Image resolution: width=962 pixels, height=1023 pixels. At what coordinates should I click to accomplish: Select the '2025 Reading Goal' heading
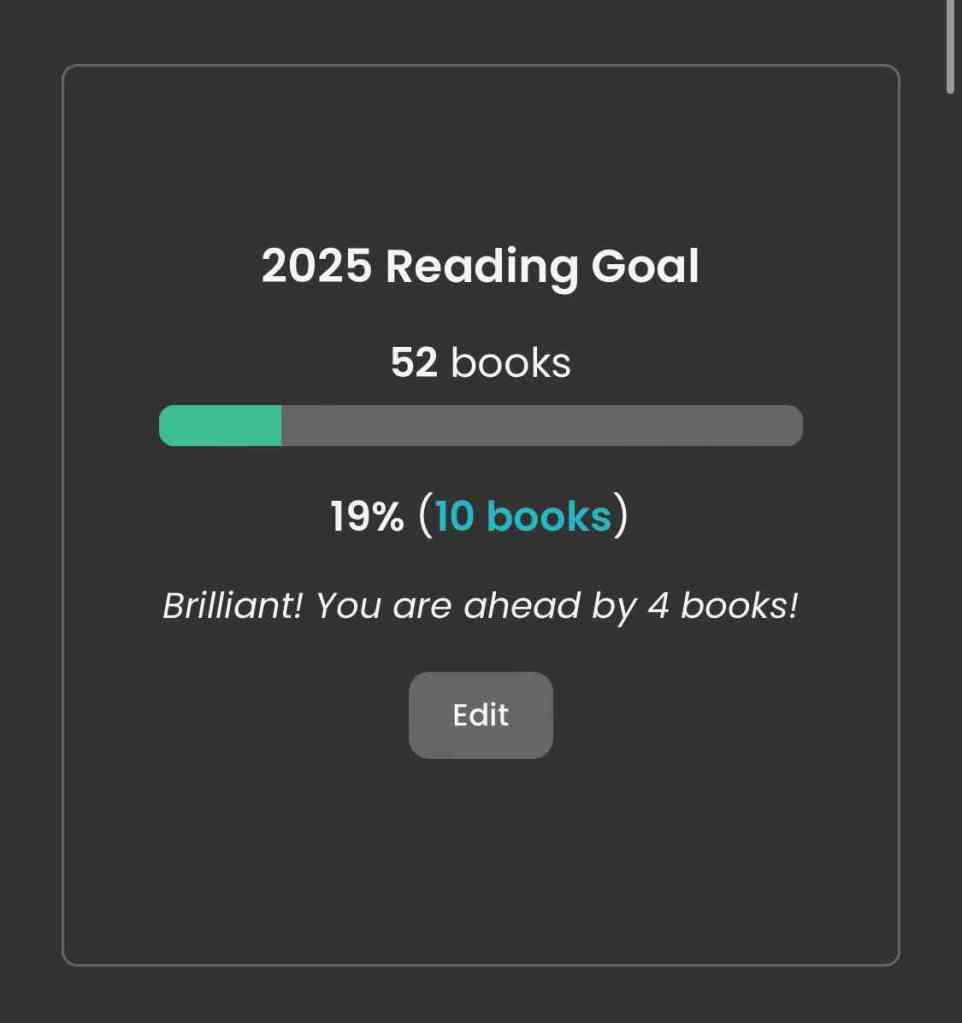(480, 267)
